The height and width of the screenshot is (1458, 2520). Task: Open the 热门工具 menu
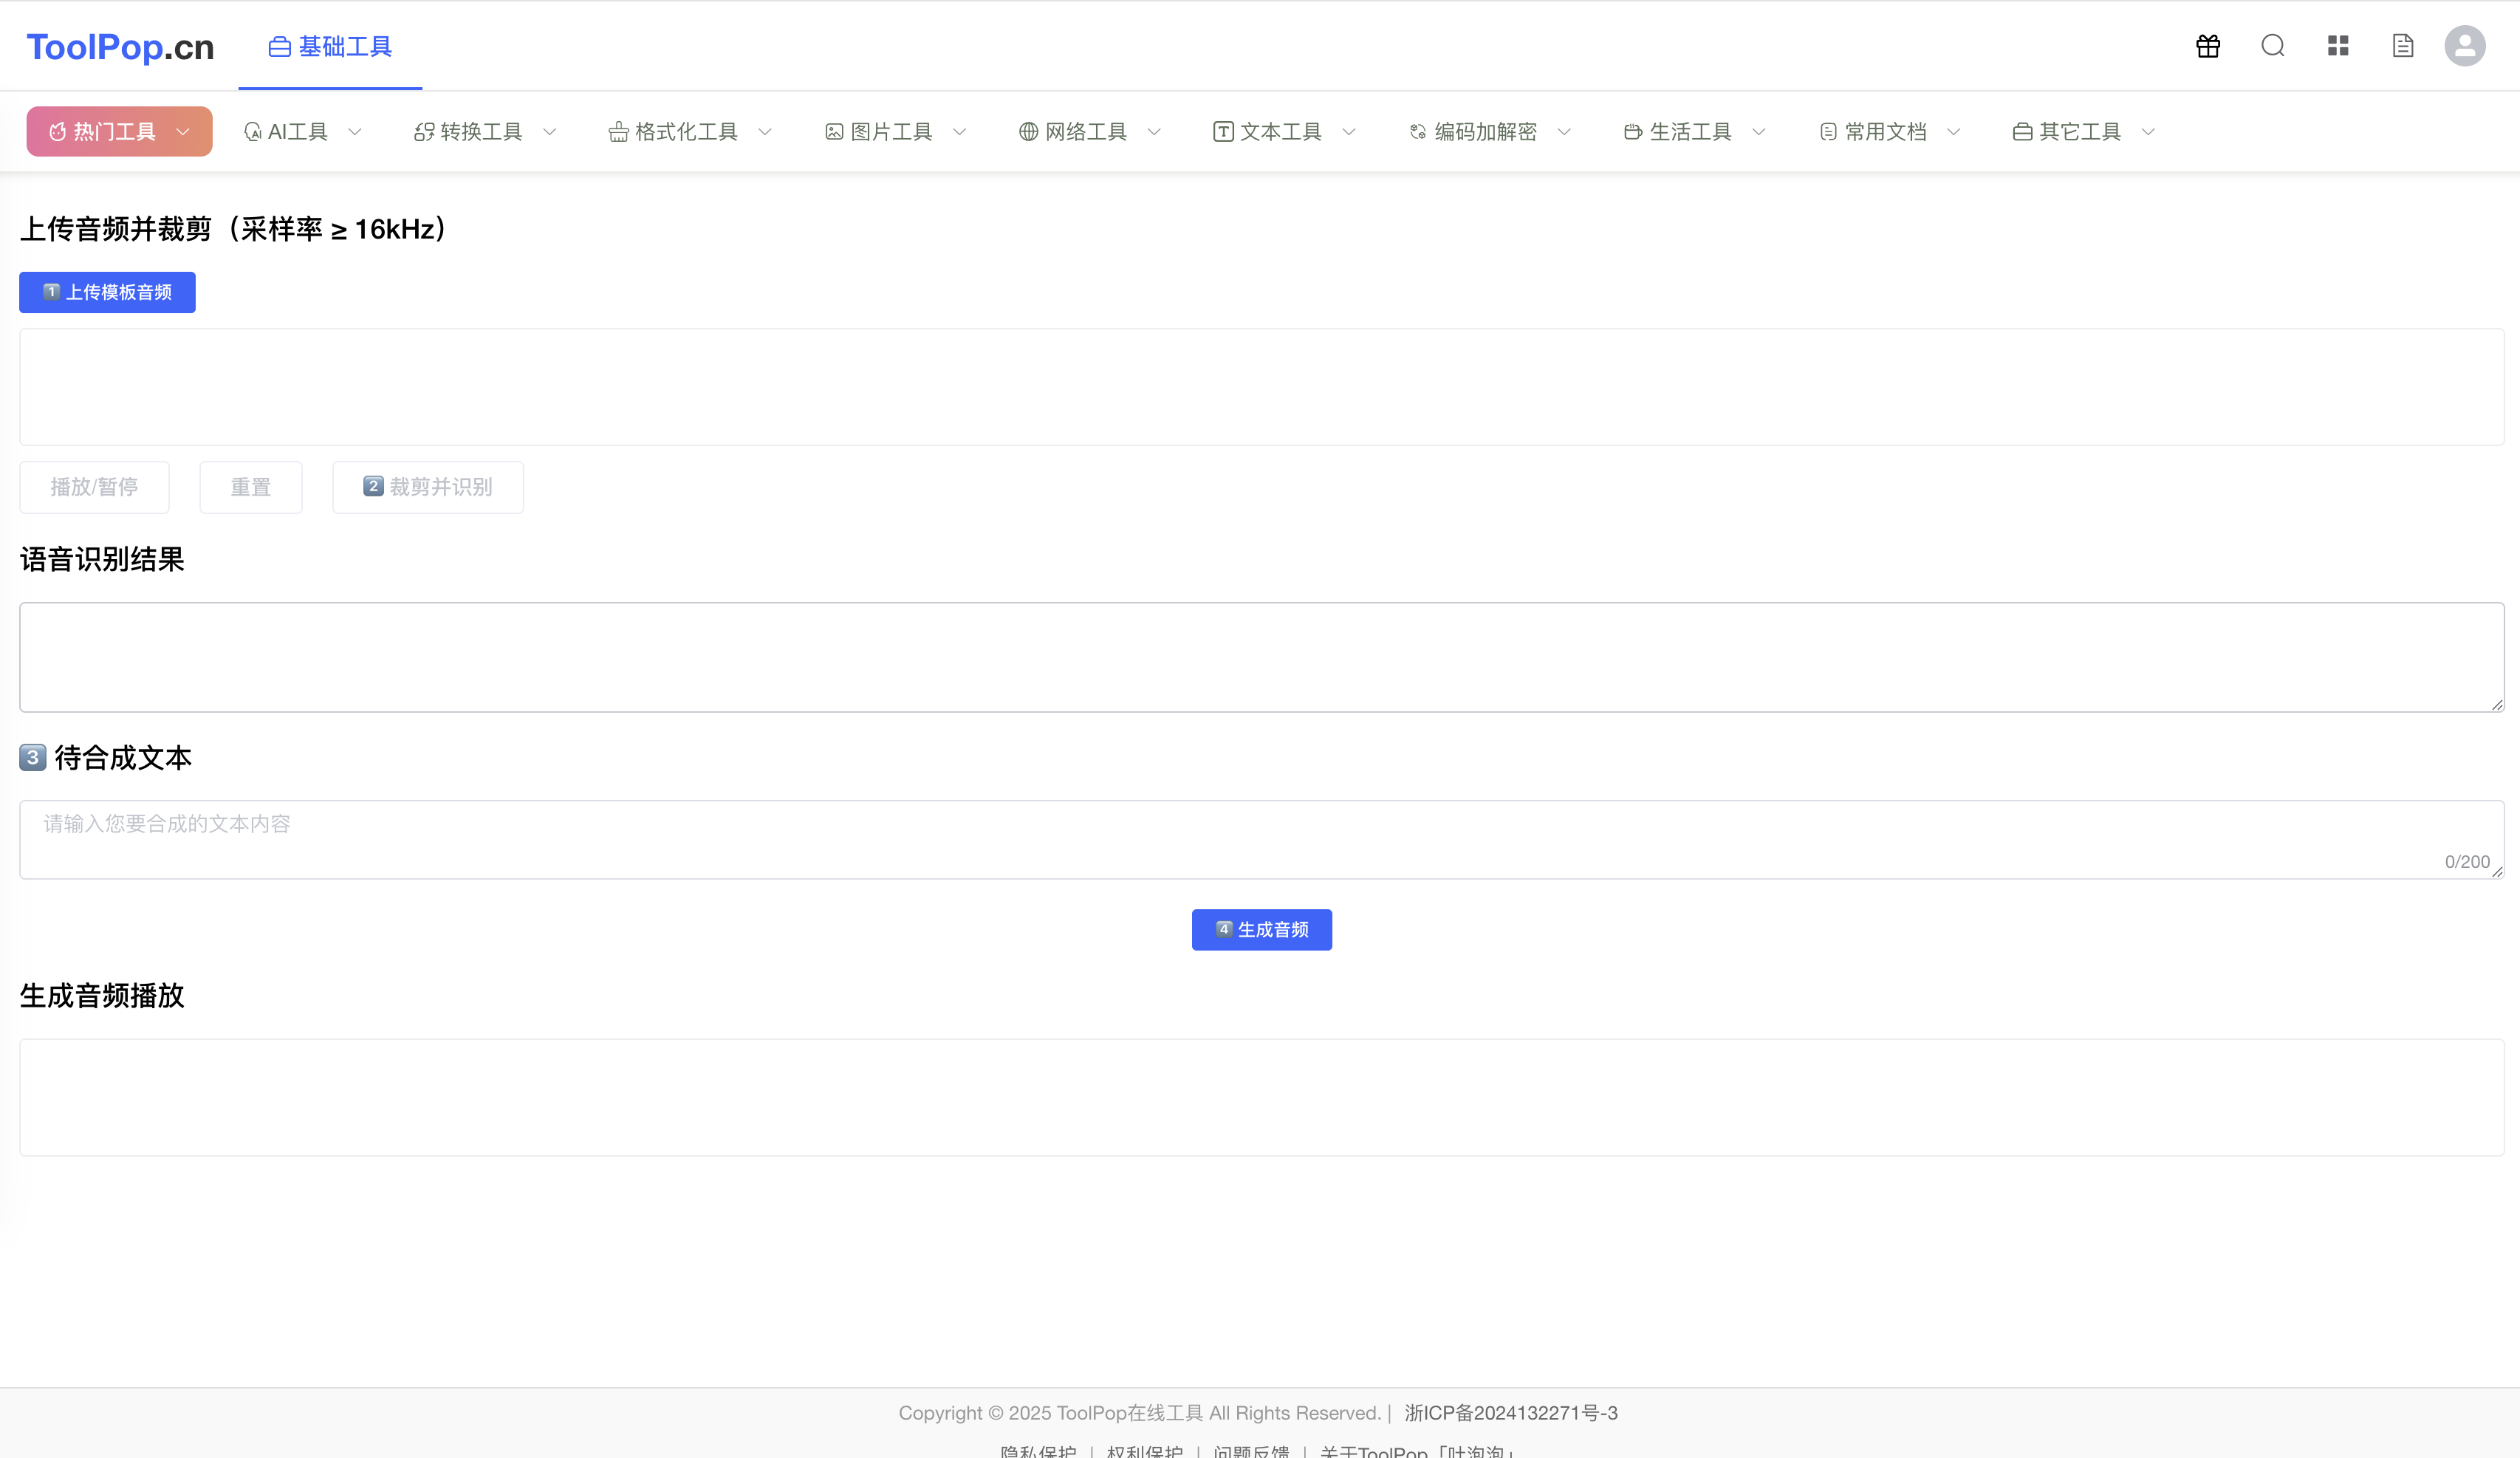(118, 131)
